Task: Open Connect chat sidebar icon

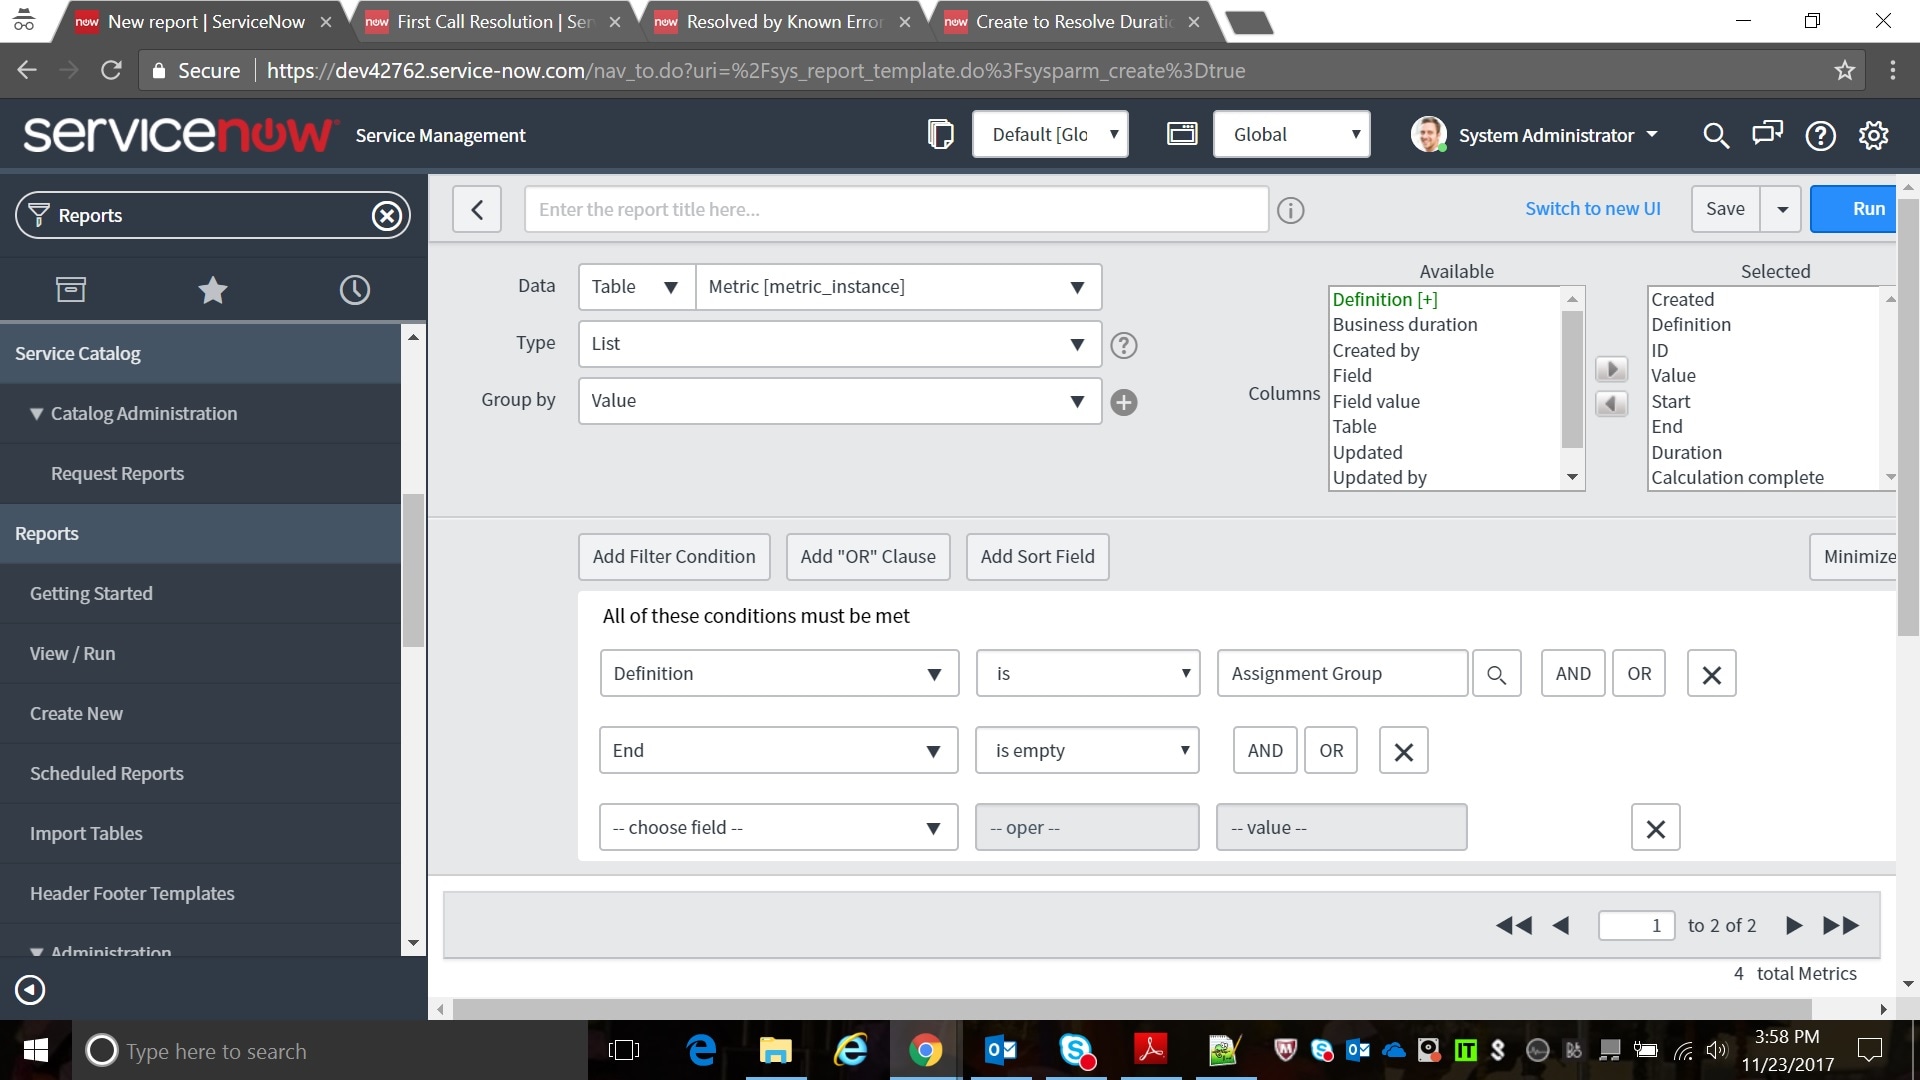Action: pos(1767,133)
